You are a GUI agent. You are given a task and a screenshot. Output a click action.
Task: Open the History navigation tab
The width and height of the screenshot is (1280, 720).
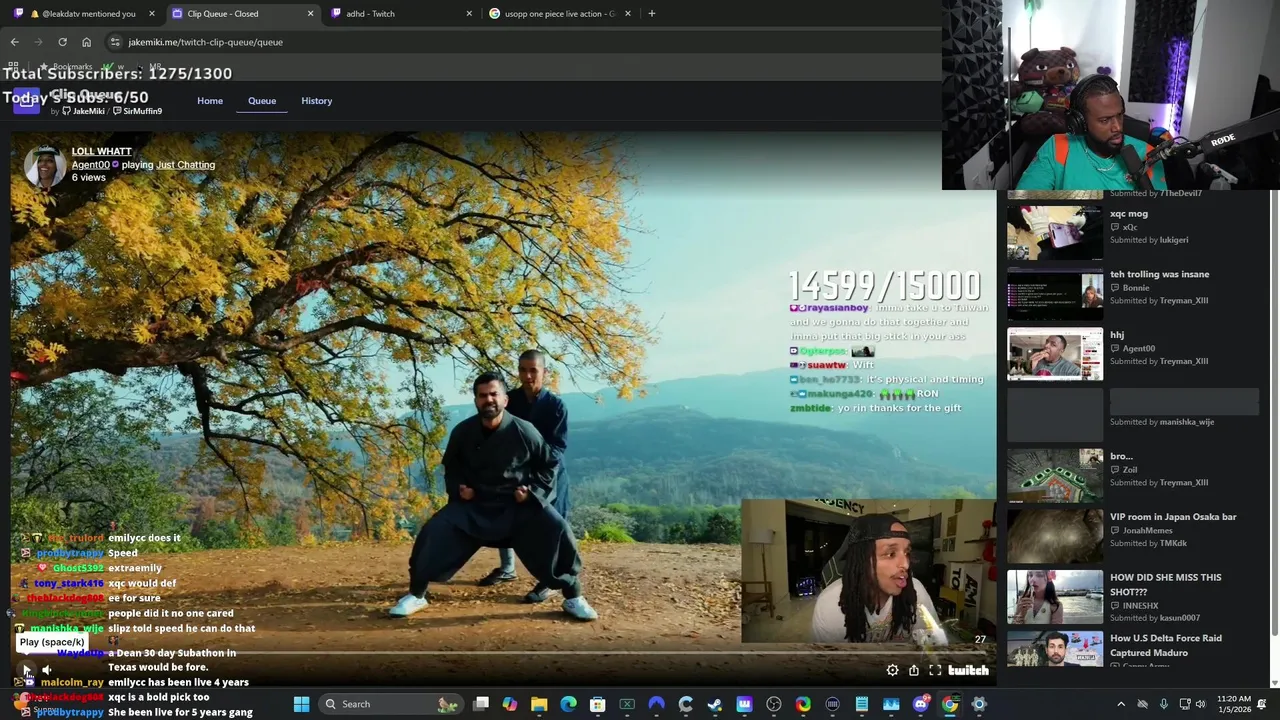[316, 101]
